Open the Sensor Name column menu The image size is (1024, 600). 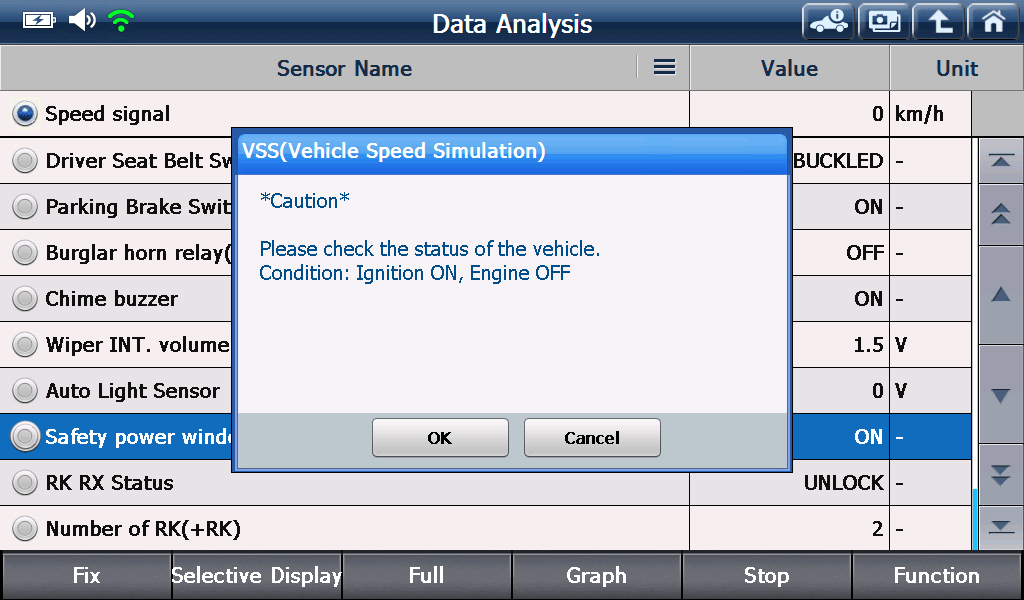pyautogui.click(x=664, y=67)
